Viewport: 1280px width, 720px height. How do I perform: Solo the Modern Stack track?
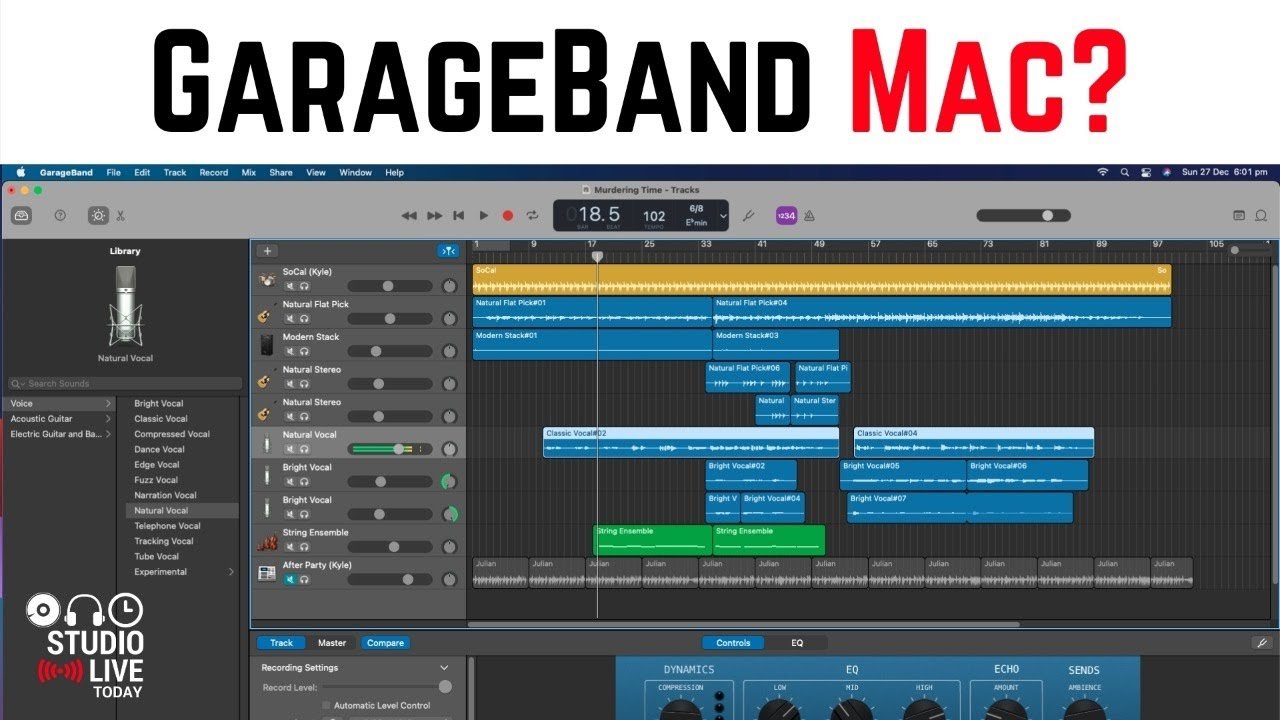click(x=304, y=351)
